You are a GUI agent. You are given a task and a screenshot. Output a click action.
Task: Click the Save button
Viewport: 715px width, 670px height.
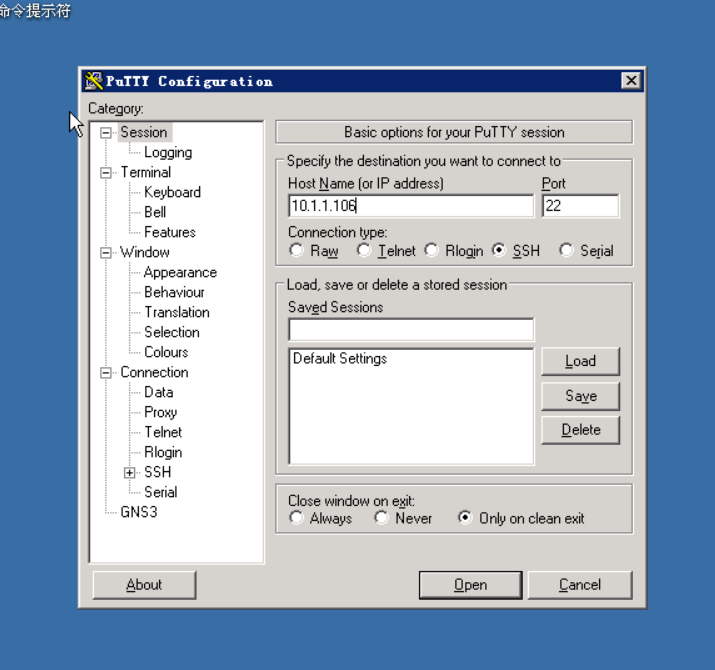pyautogui.click(x=580, y=396)
